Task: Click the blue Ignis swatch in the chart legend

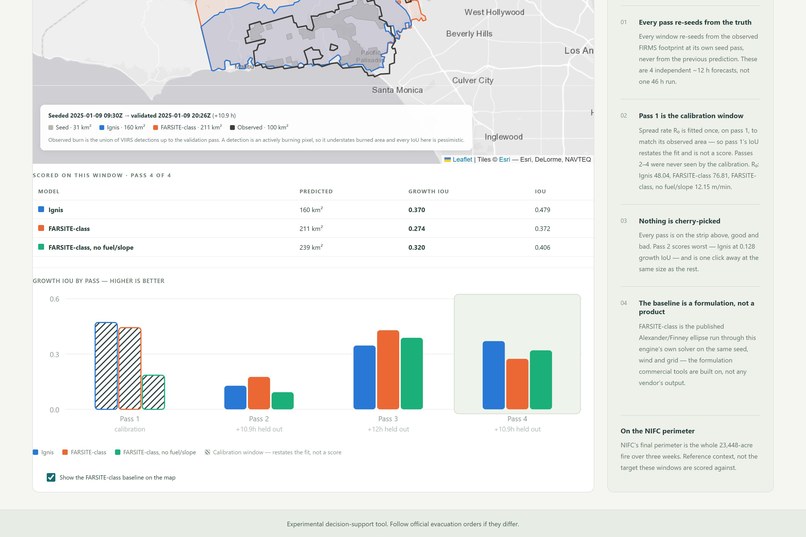Action: (35, 452)
